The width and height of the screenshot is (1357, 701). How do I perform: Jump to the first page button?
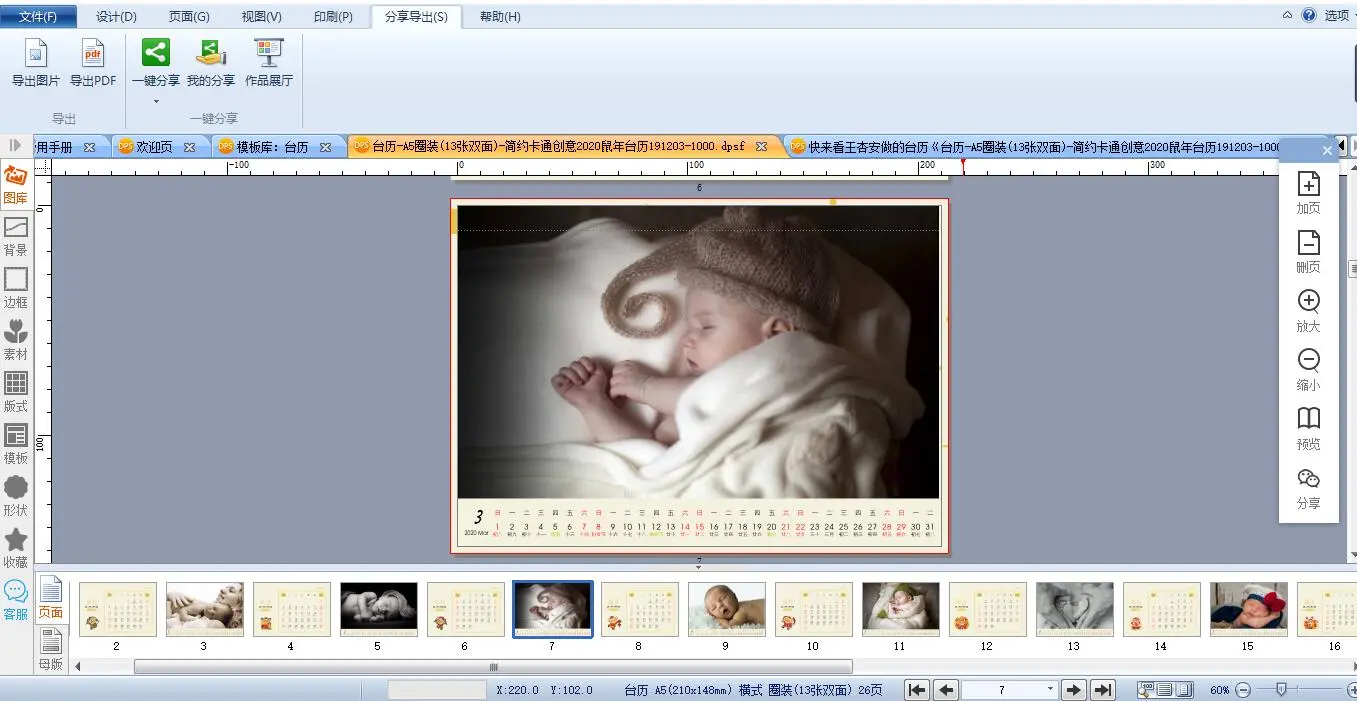[917, 690]
